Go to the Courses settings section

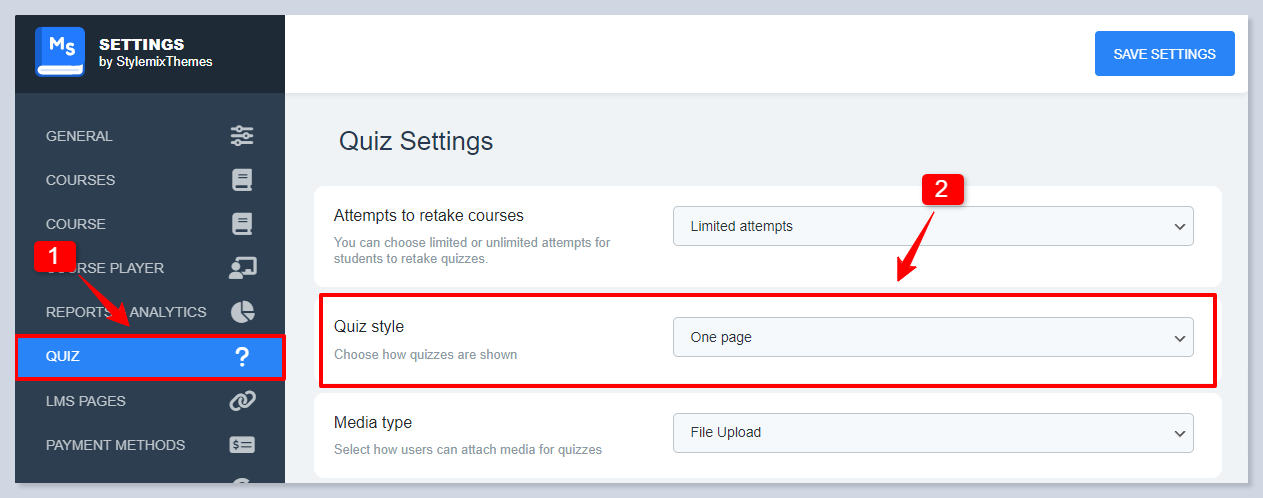coord(81,180)
